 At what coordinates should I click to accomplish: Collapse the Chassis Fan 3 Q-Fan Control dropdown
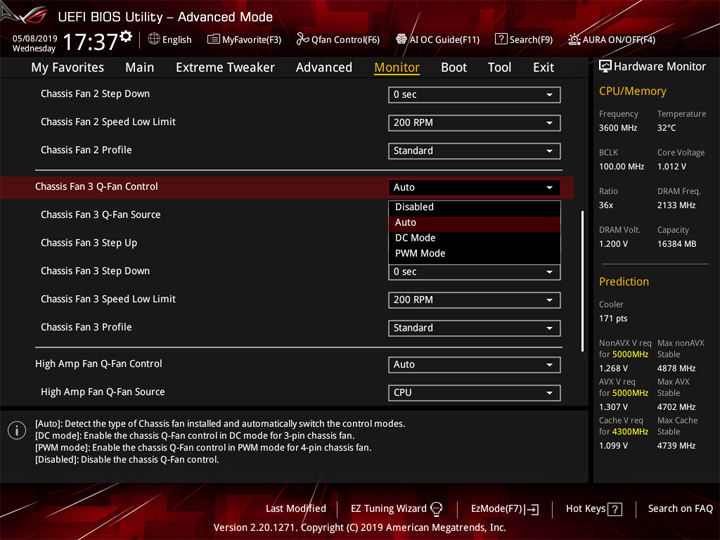click(x=474, y=187)
